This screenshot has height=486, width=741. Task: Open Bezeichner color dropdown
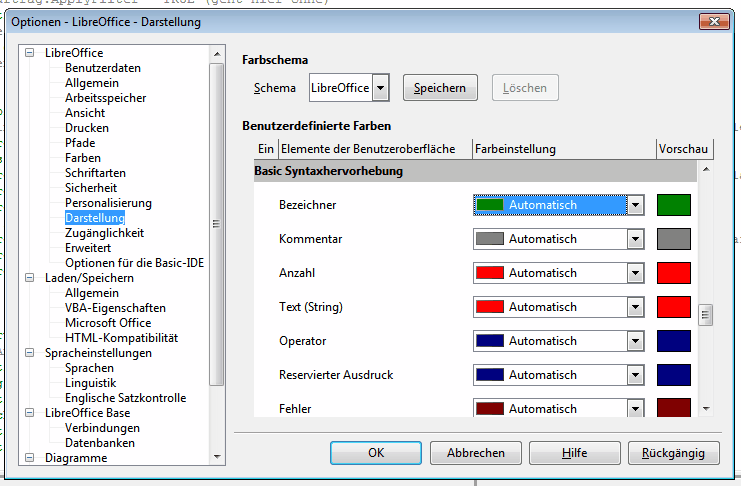[636, 205]
